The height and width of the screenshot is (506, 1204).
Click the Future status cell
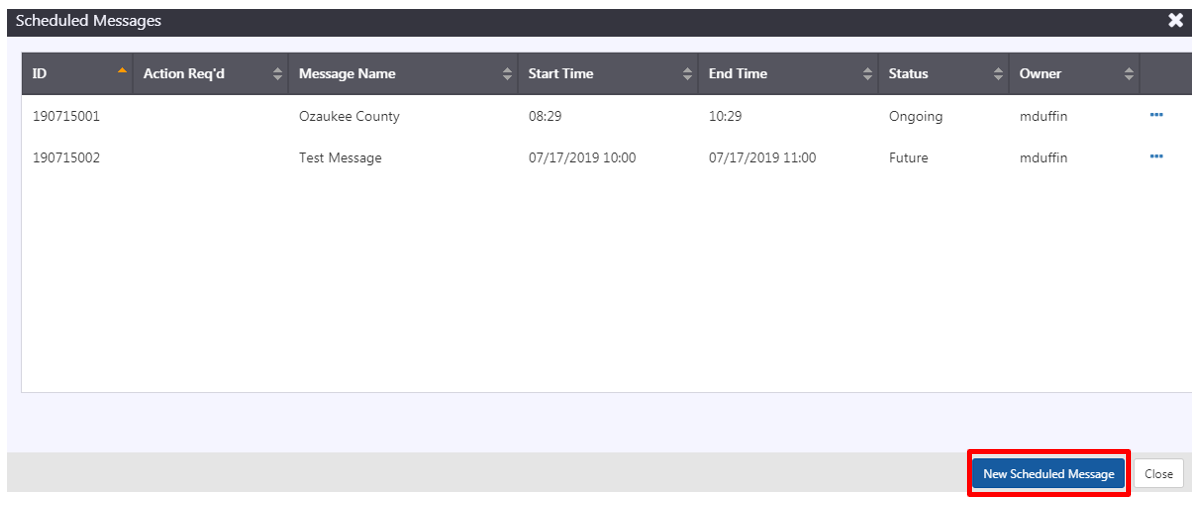908,158
